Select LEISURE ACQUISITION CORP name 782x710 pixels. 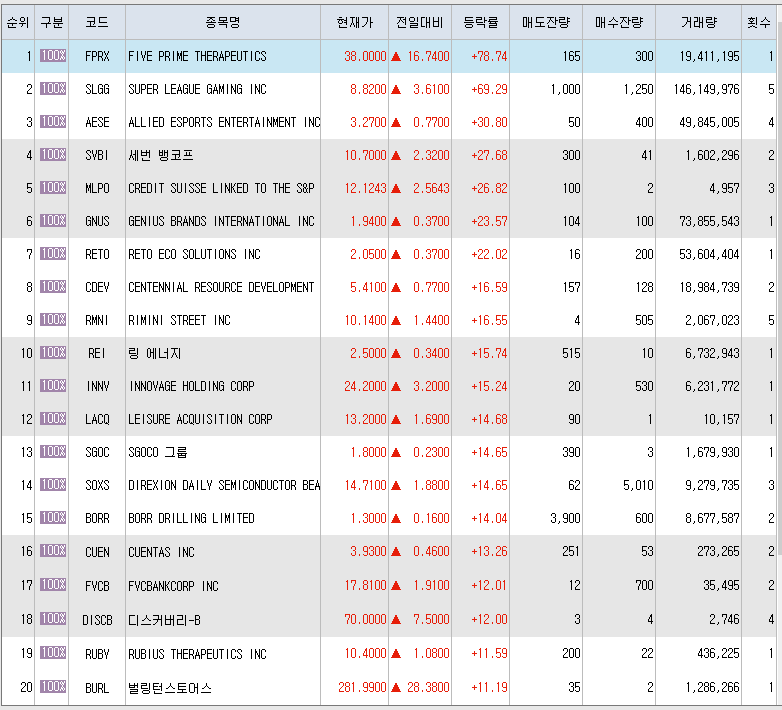200,419
